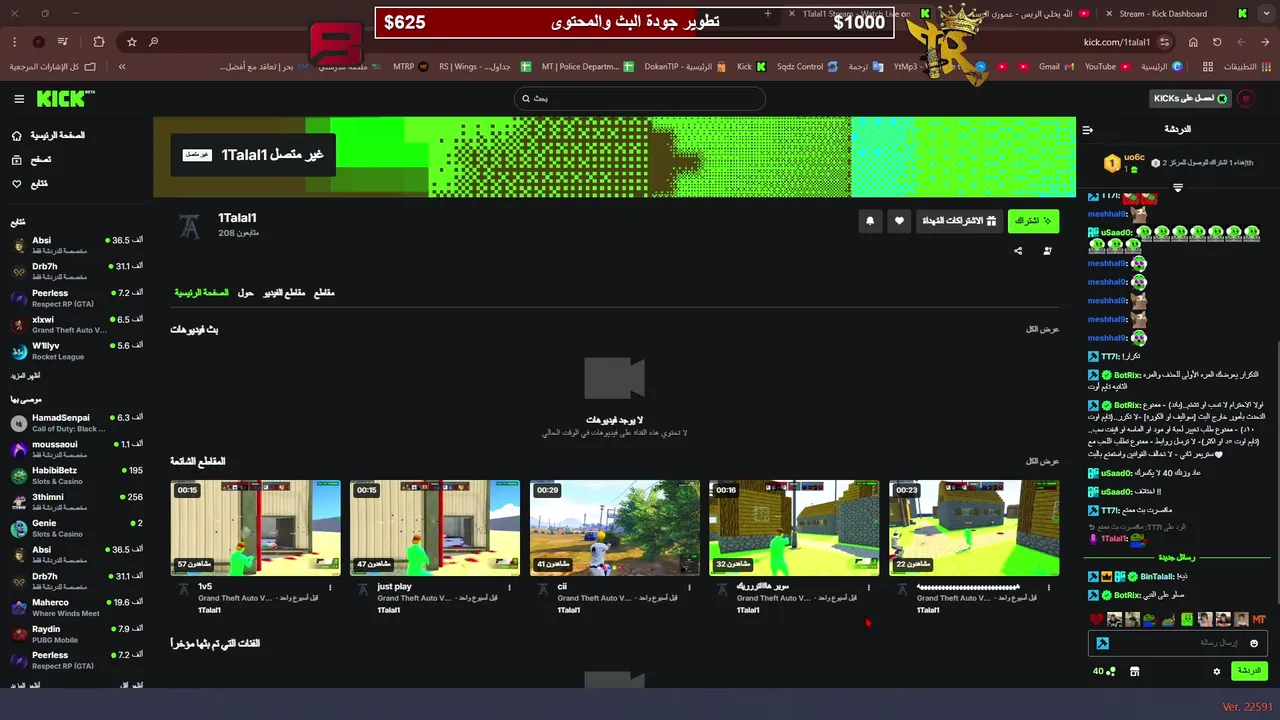Click the heart follow button on channel
This screenshot has width=1280, height=720.
click(899, 221)
